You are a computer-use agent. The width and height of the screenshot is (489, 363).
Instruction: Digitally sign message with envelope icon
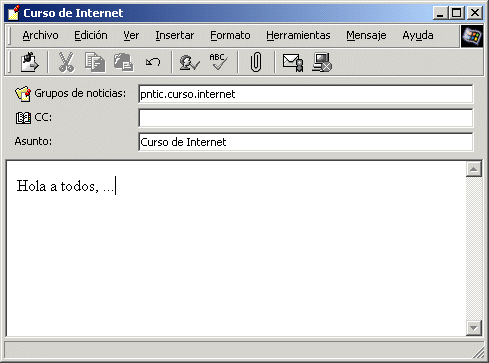click(293, 62)
